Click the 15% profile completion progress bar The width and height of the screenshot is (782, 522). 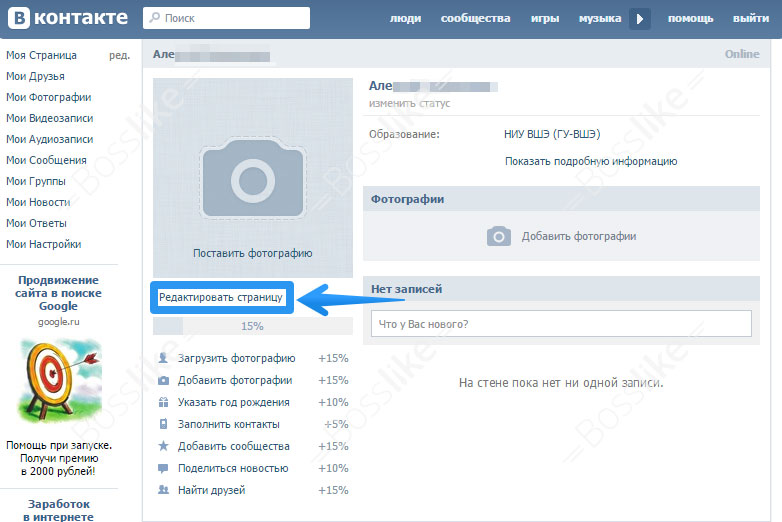coord(253,326)
